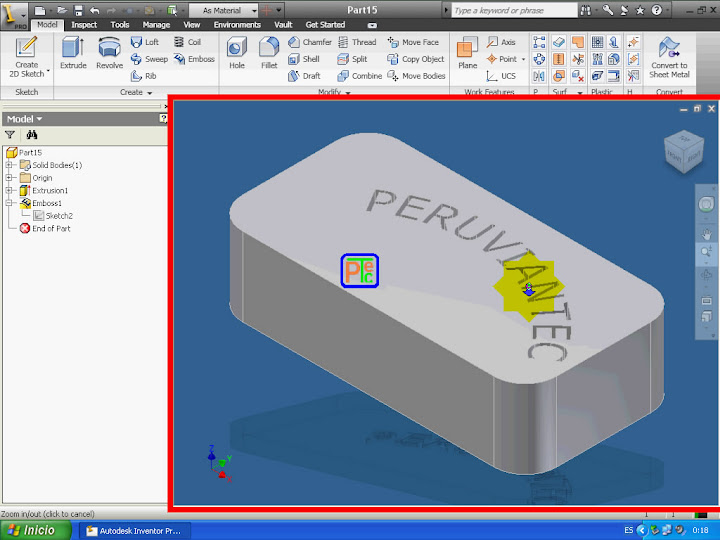720x540 pixels.
Task: Click the Undo arrow in quick access toolbar
Action: (95, 10)
